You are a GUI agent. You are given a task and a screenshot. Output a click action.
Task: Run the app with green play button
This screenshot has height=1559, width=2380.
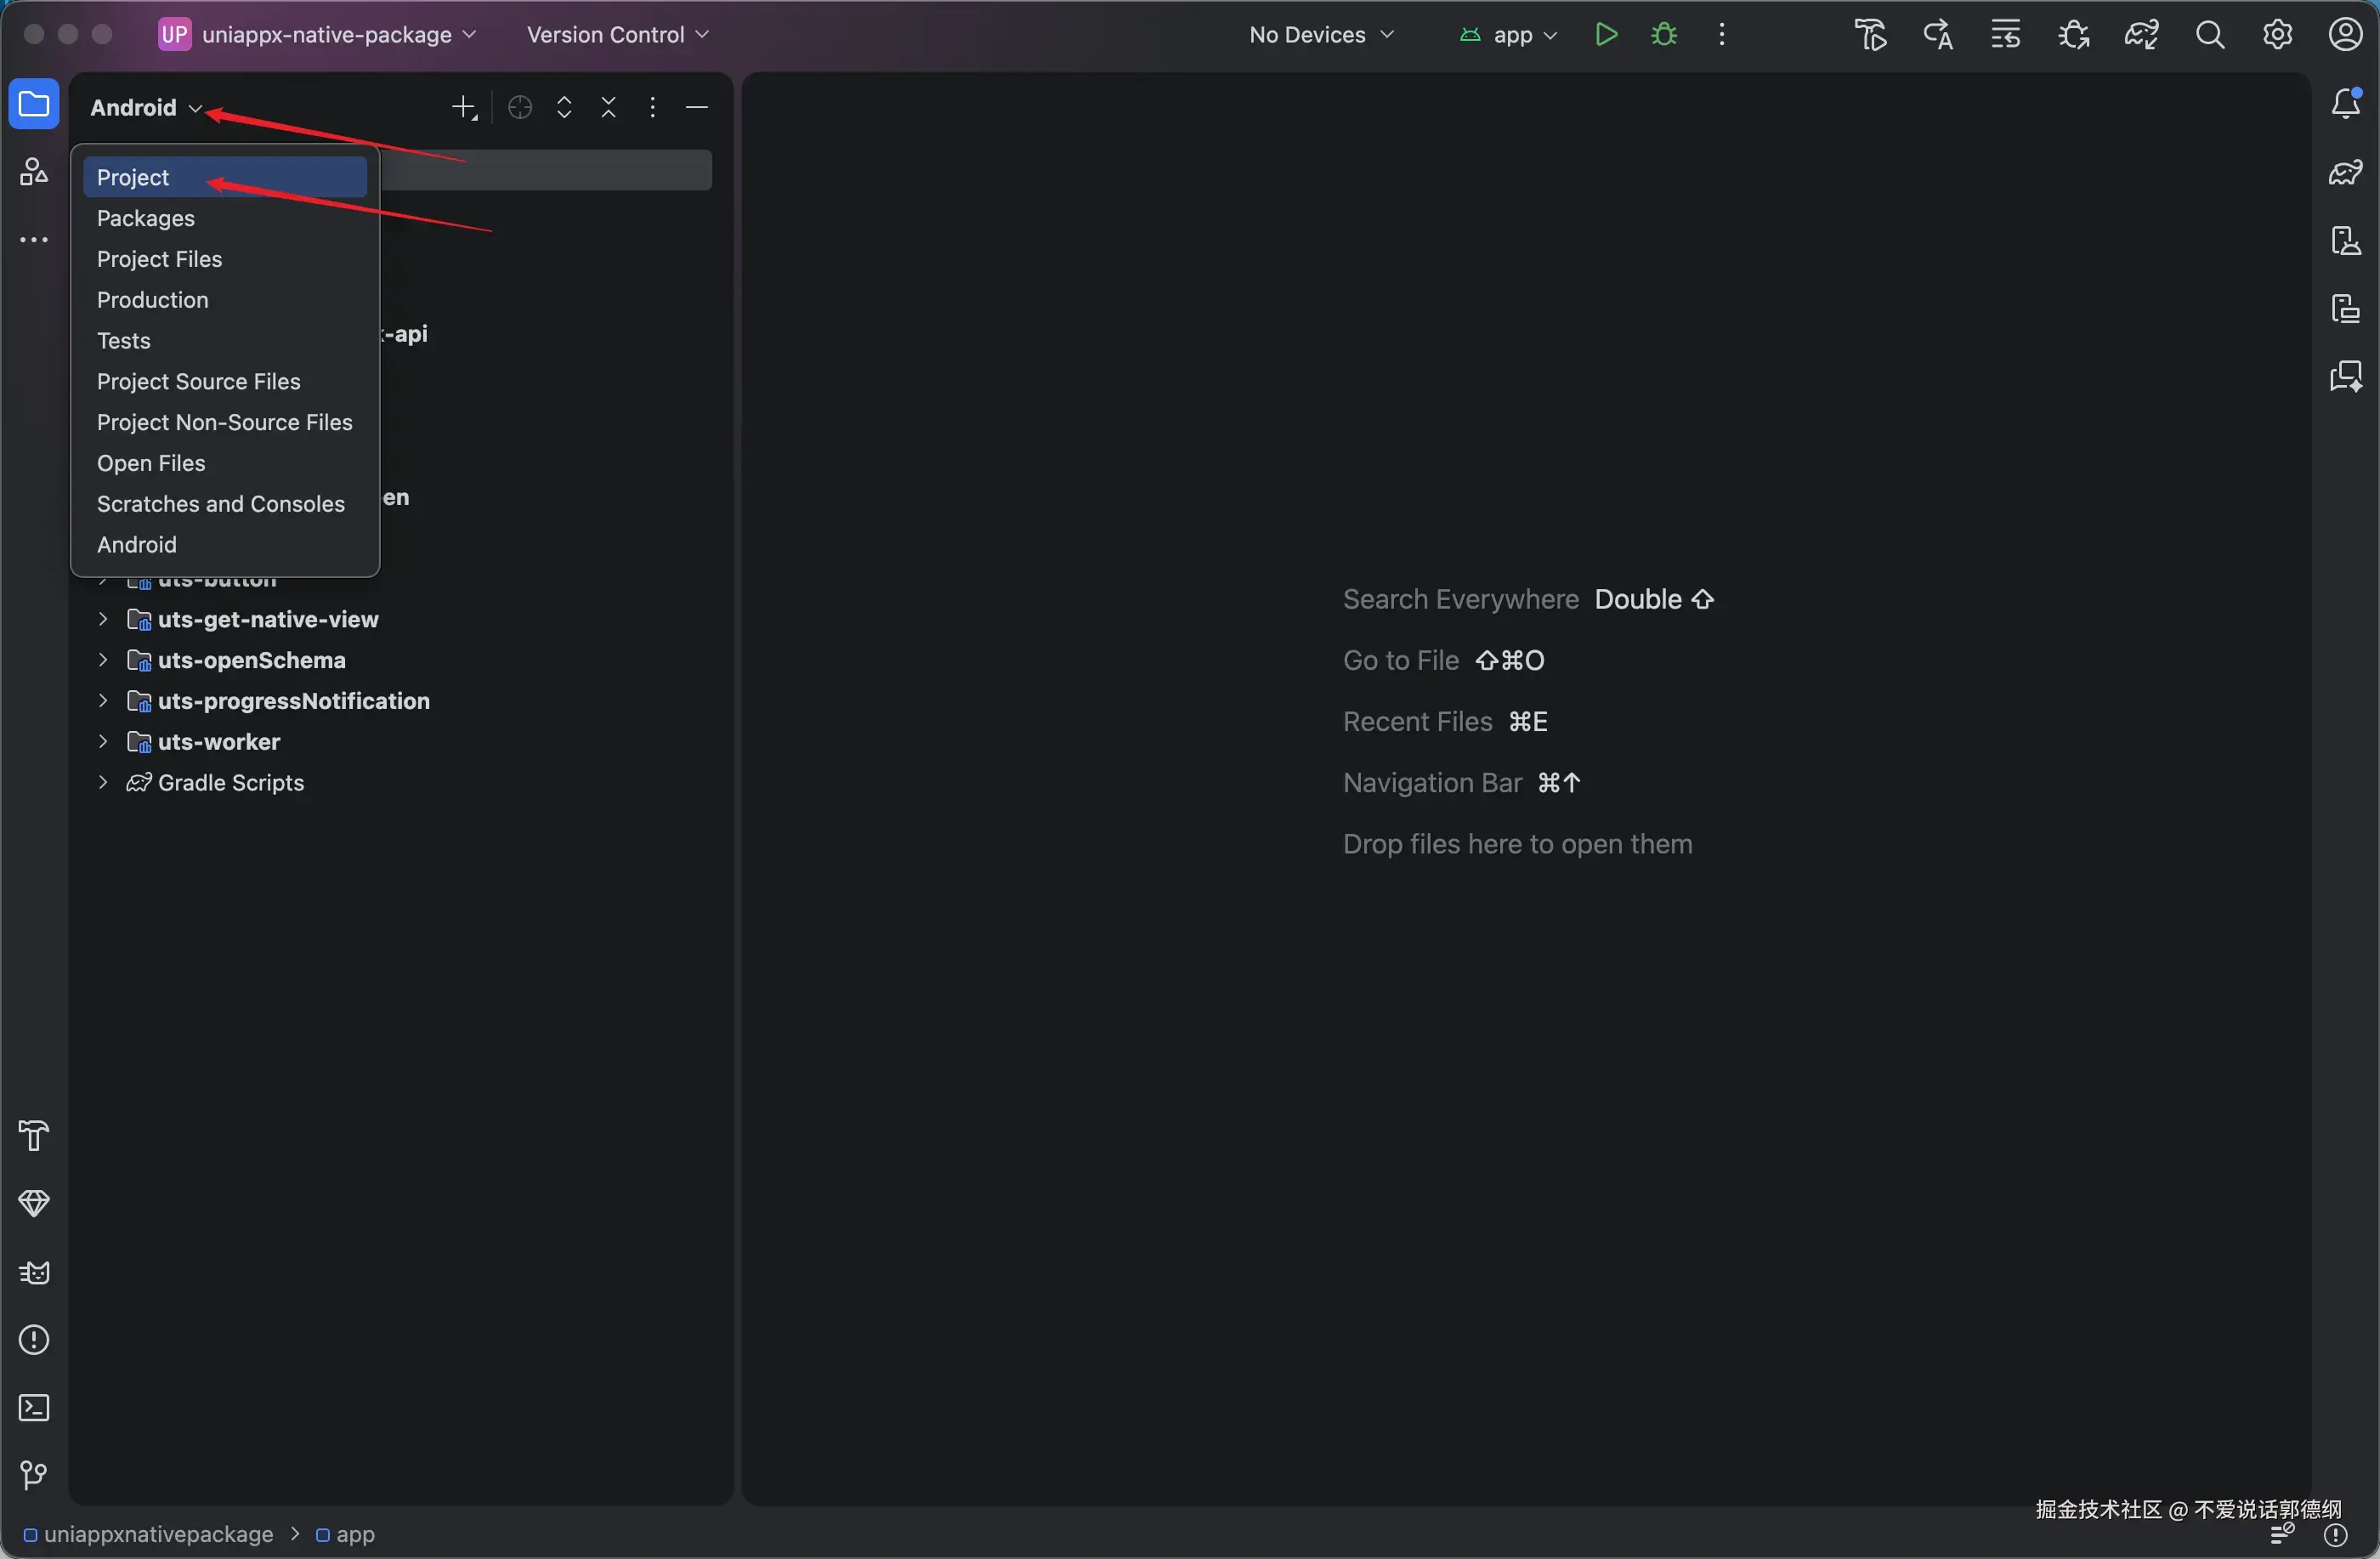(x=1606, y=35)
